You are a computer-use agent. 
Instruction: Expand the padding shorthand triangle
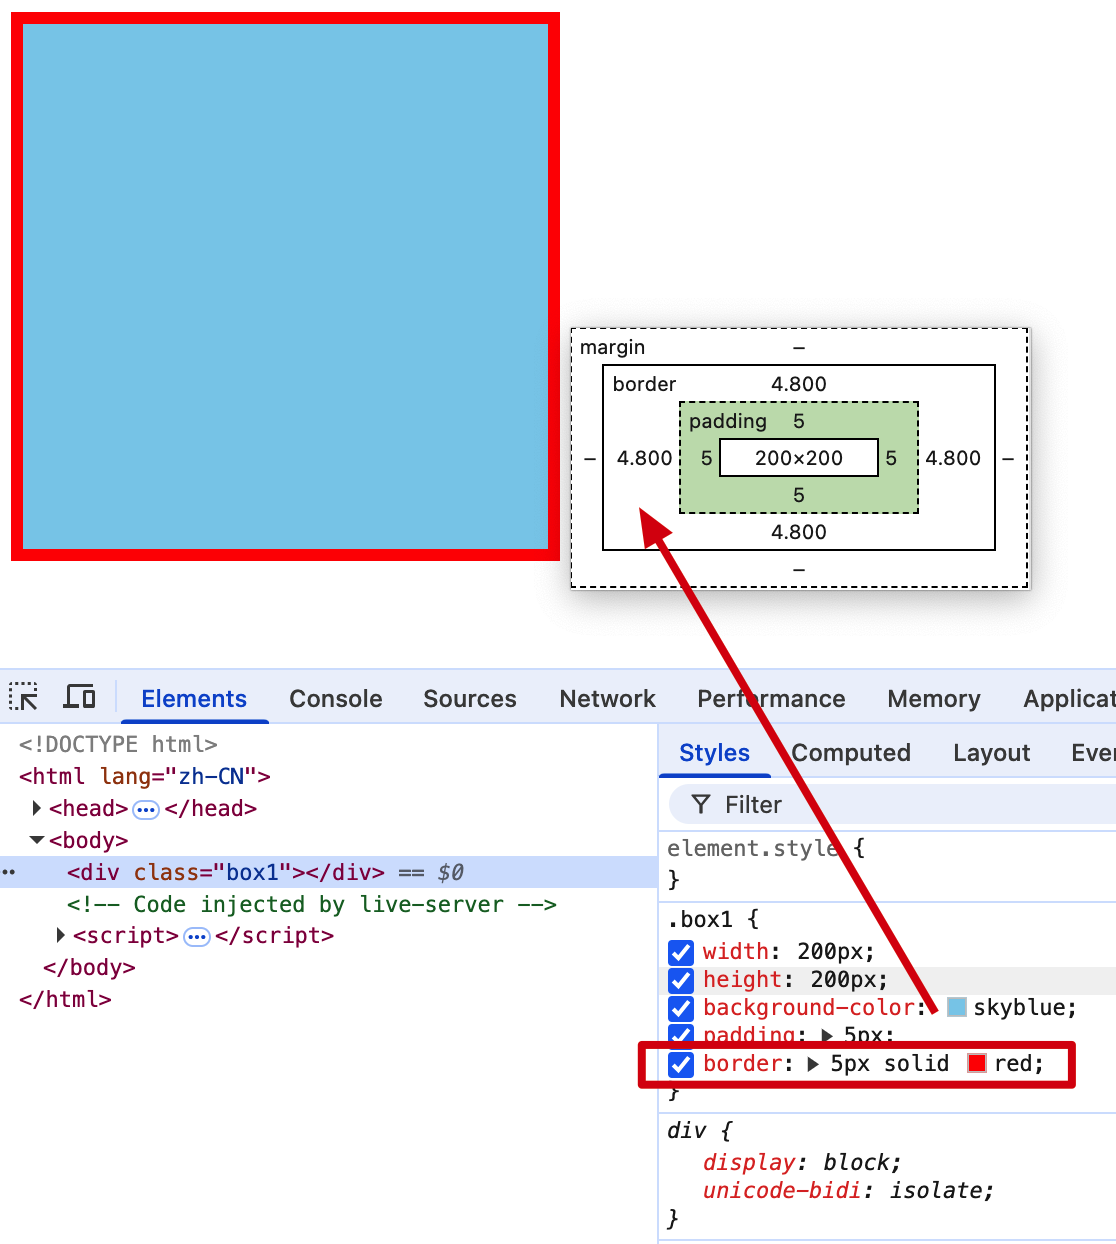827,1035
